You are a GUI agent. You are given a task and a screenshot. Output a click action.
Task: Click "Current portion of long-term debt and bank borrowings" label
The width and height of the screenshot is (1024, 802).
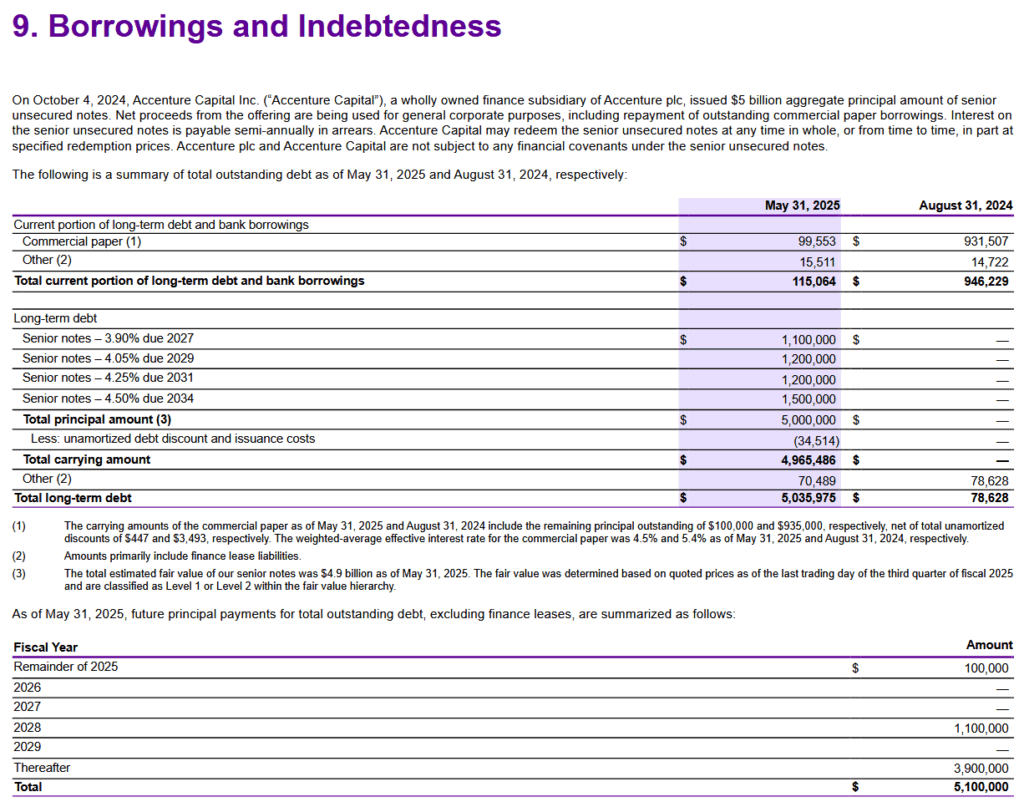[161, 225]
